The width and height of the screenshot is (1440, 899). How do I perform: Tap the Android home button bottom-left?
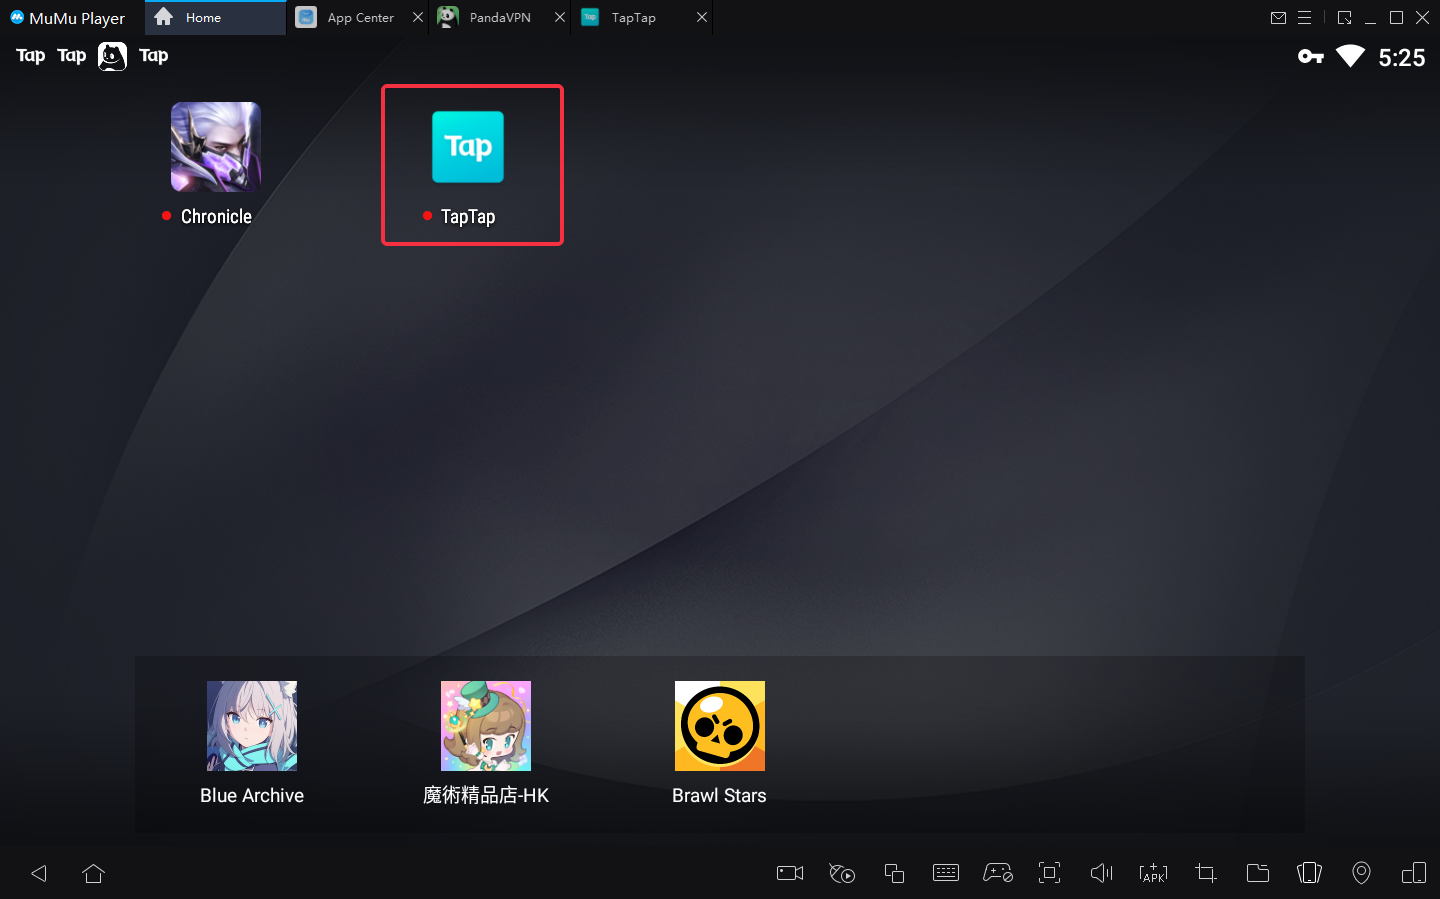tap(94, 873)
